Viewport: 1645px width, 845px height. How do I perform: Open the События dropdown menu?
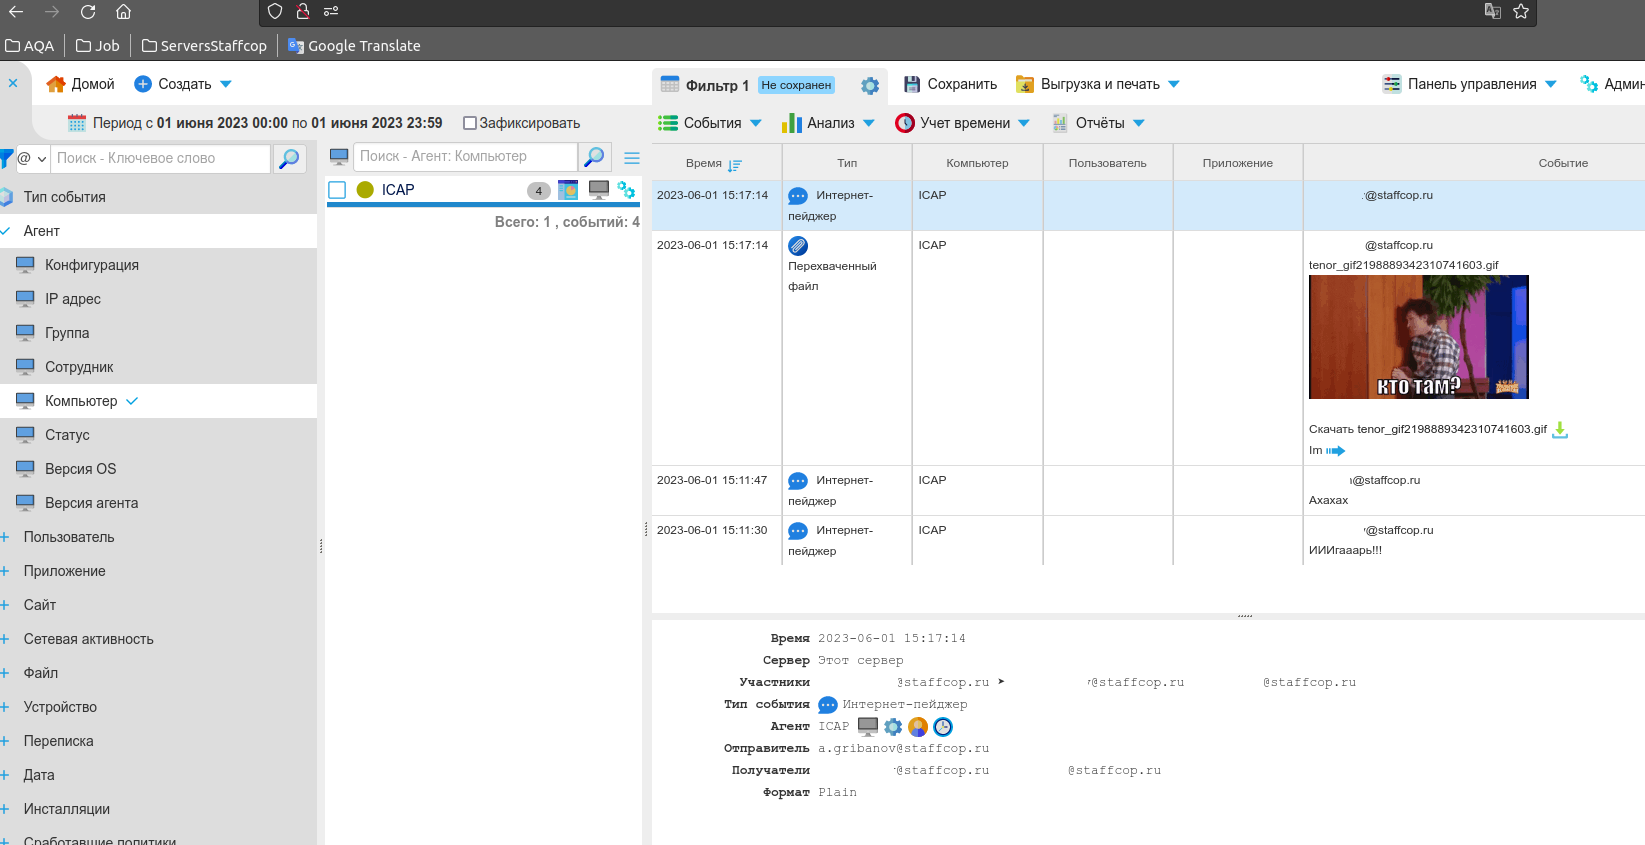coord(710,123)
